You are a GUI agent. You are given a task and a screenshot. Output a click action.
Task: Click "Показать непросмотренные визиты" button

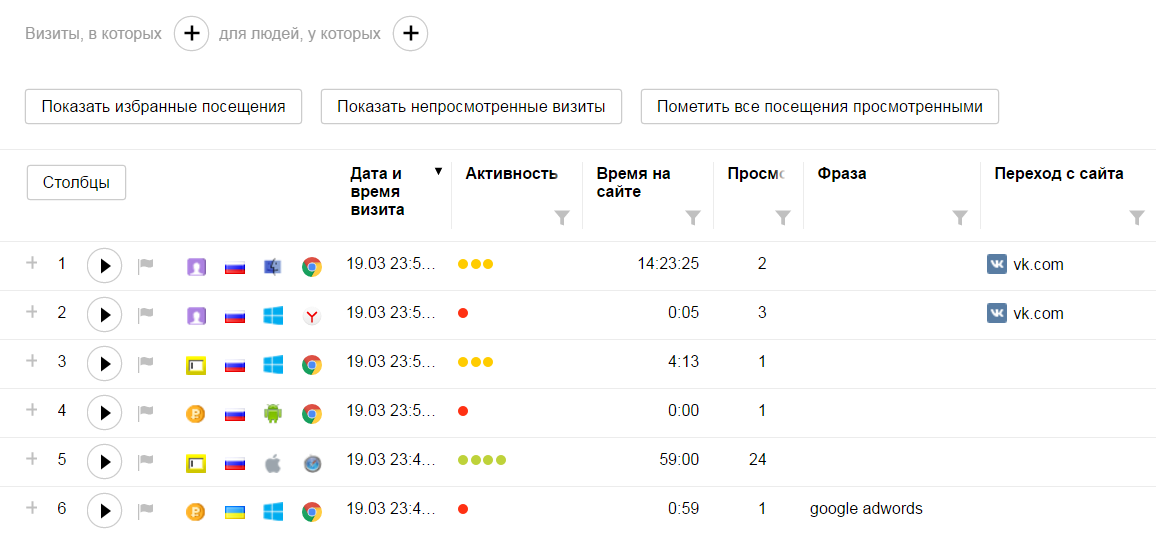471,107
